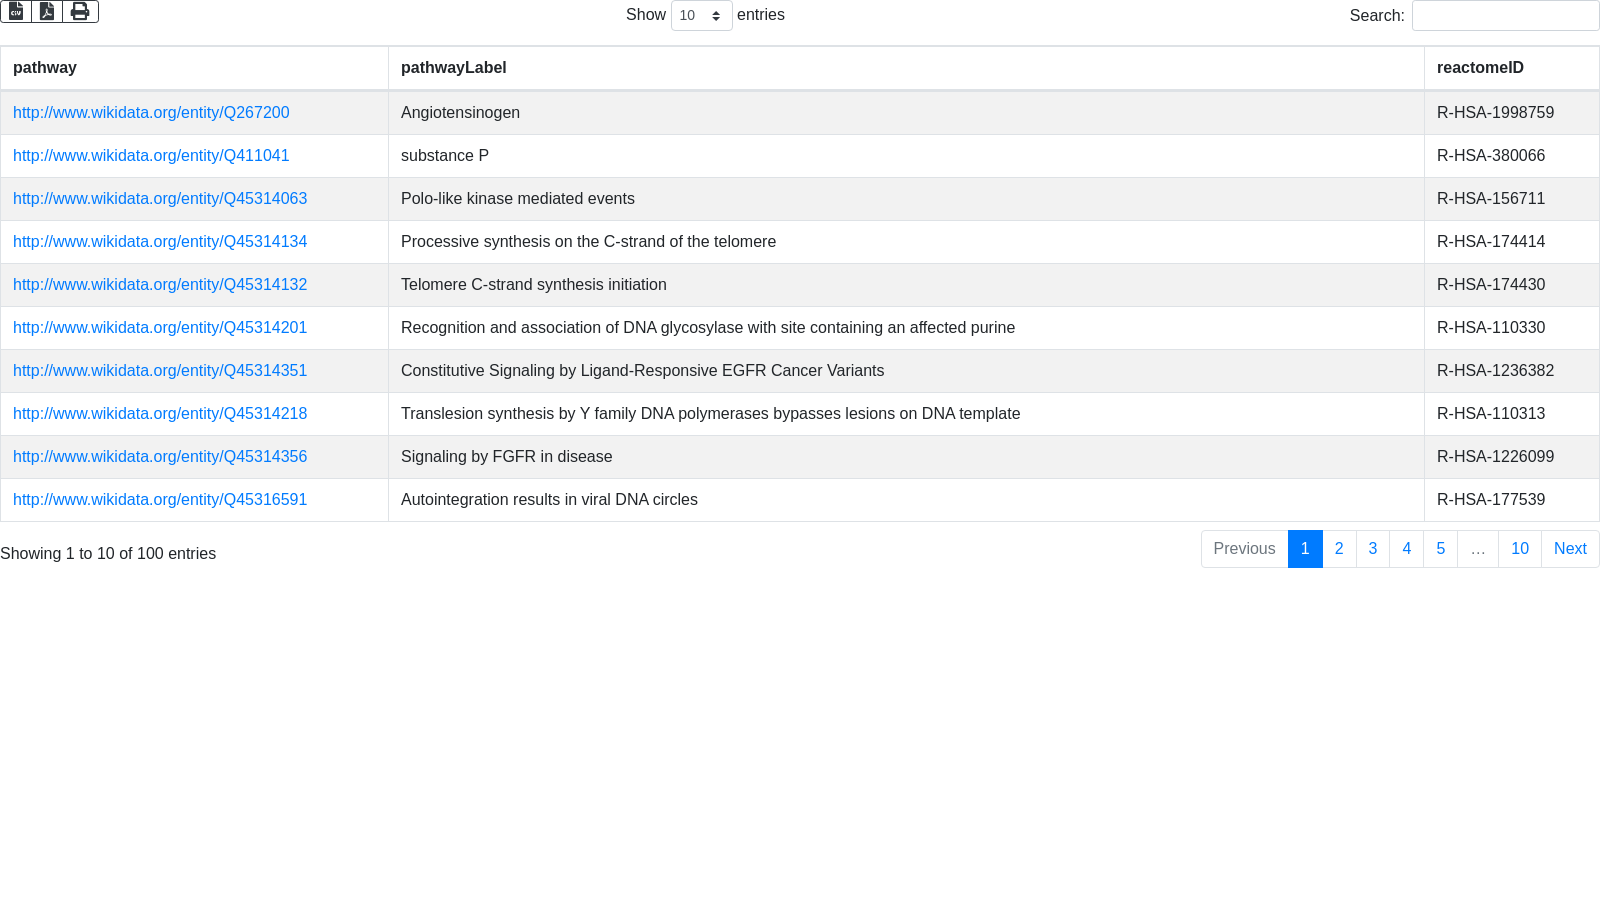
Task: Sort by the reactomeID column header
Action: click(x=1512, y=68)
